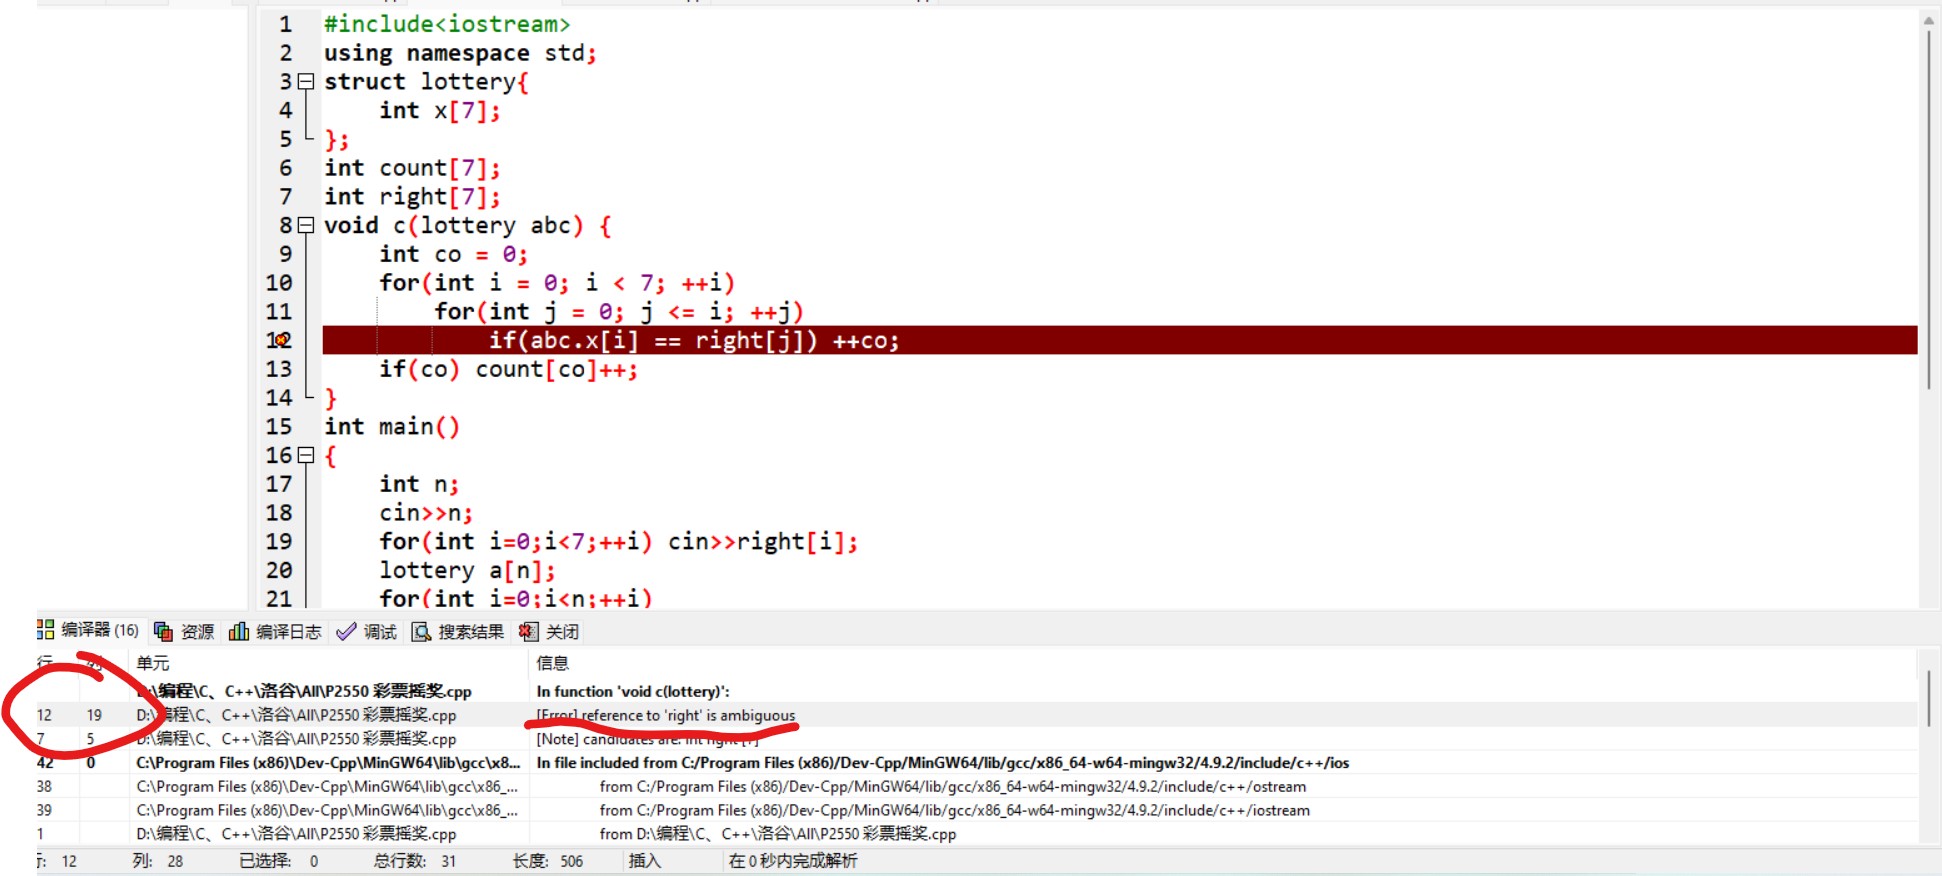Click on 'int right[7];' declaration
The height and width of the screenshot is (876, 1942).
tap(412, 197)
